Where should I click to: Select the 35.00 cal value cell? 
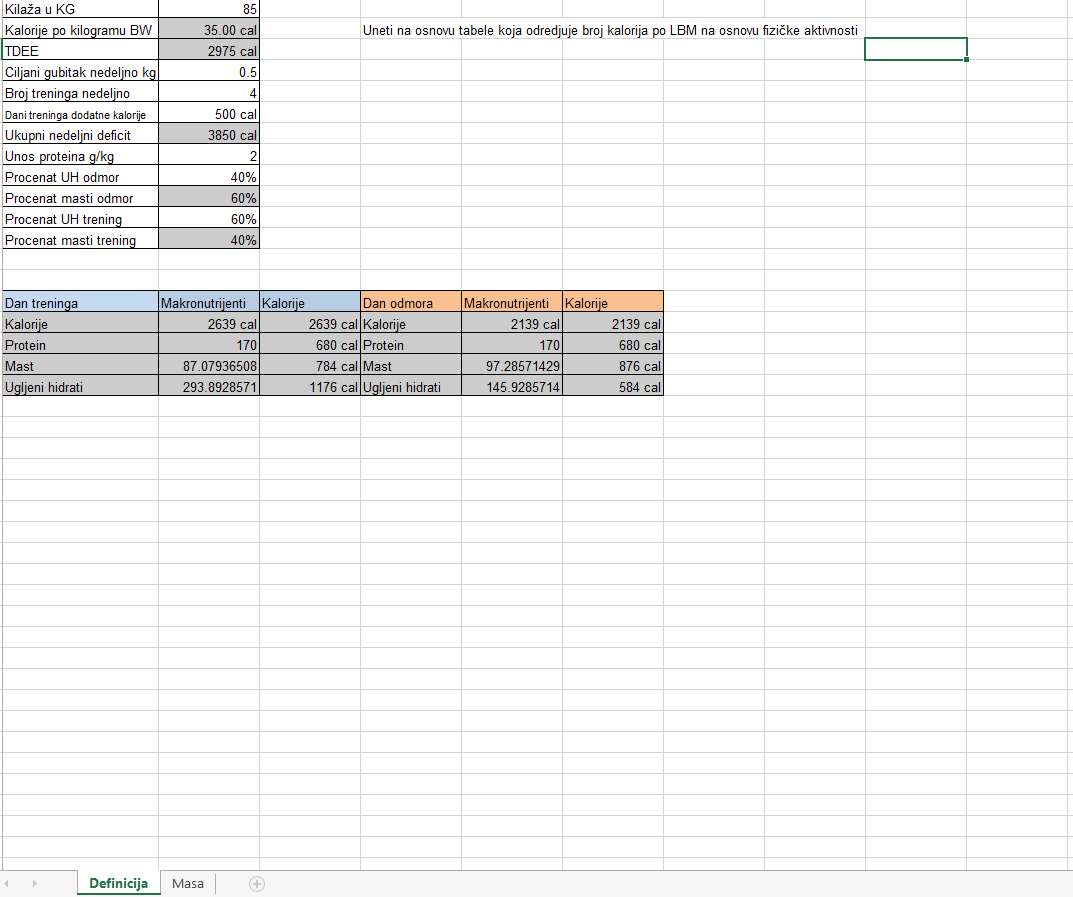[209, 30]
